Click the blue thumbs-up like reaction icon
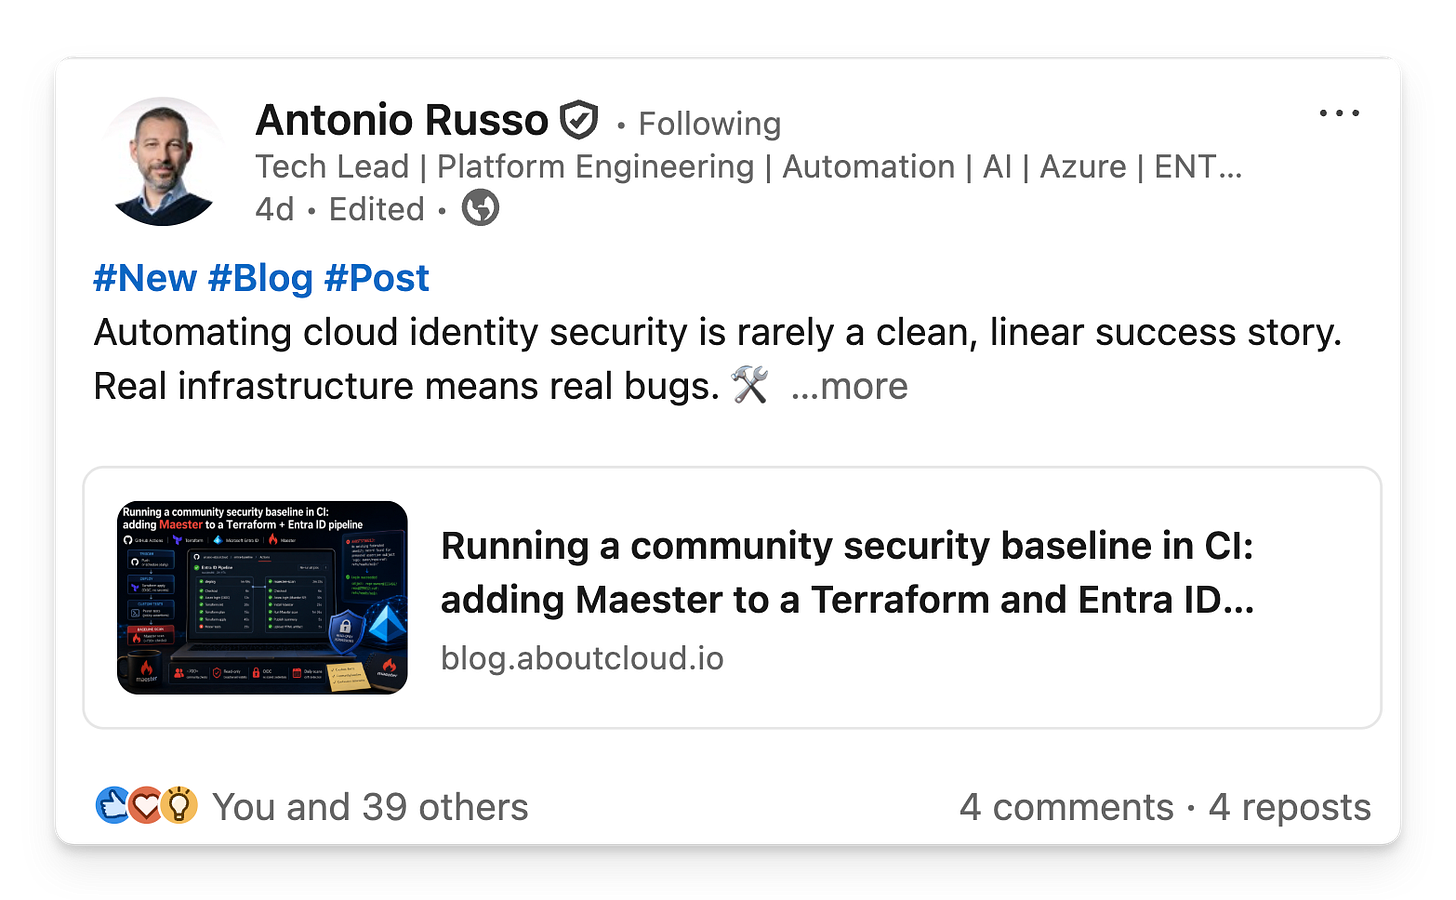 (113, 806)
